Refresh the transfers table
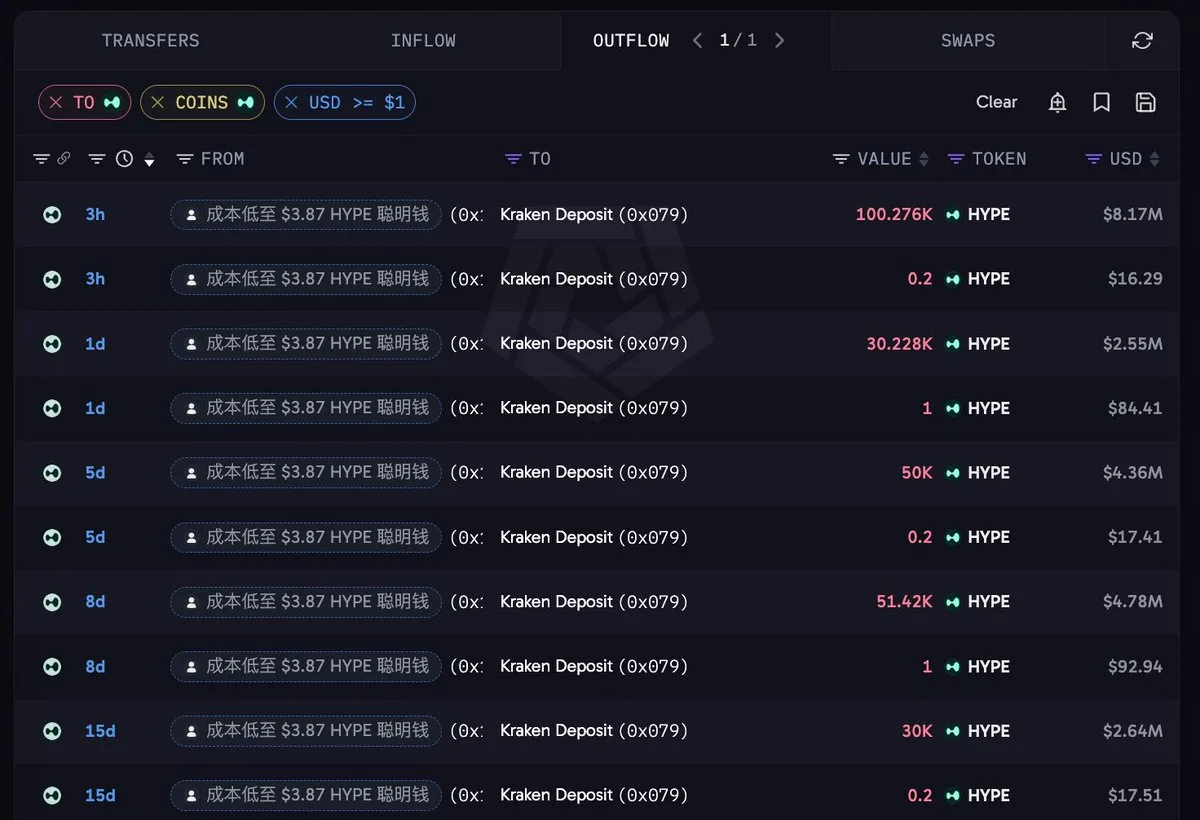 pyautogui.click(x=1142, y=40)
